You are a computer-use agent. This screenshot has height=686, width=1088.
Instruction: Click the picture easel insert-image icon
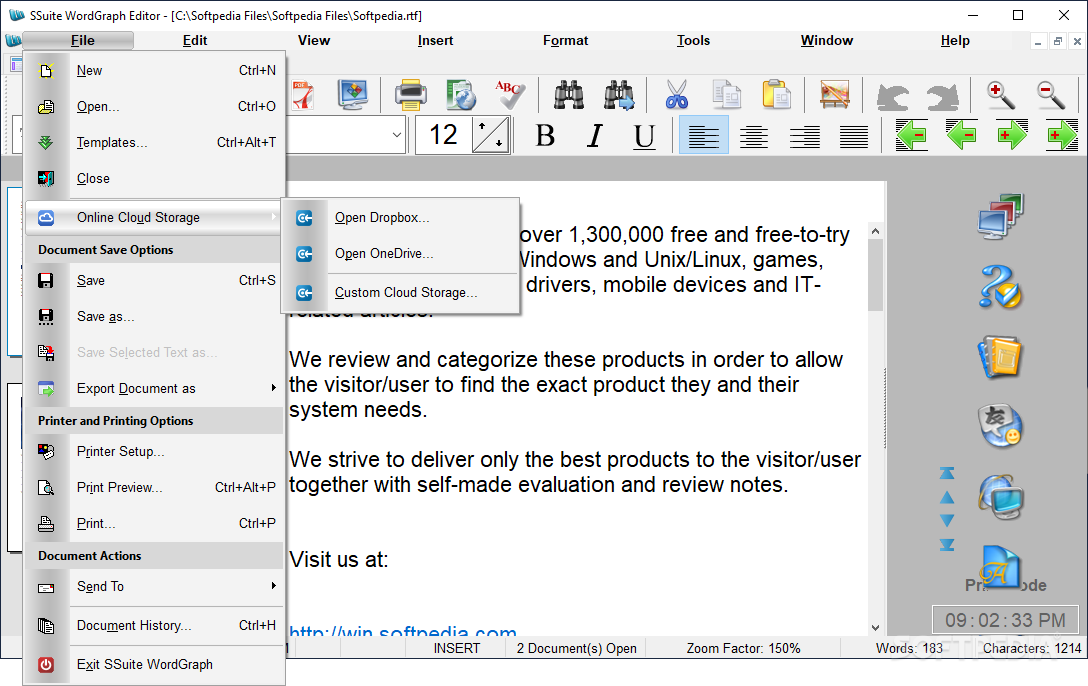(834, 95)
